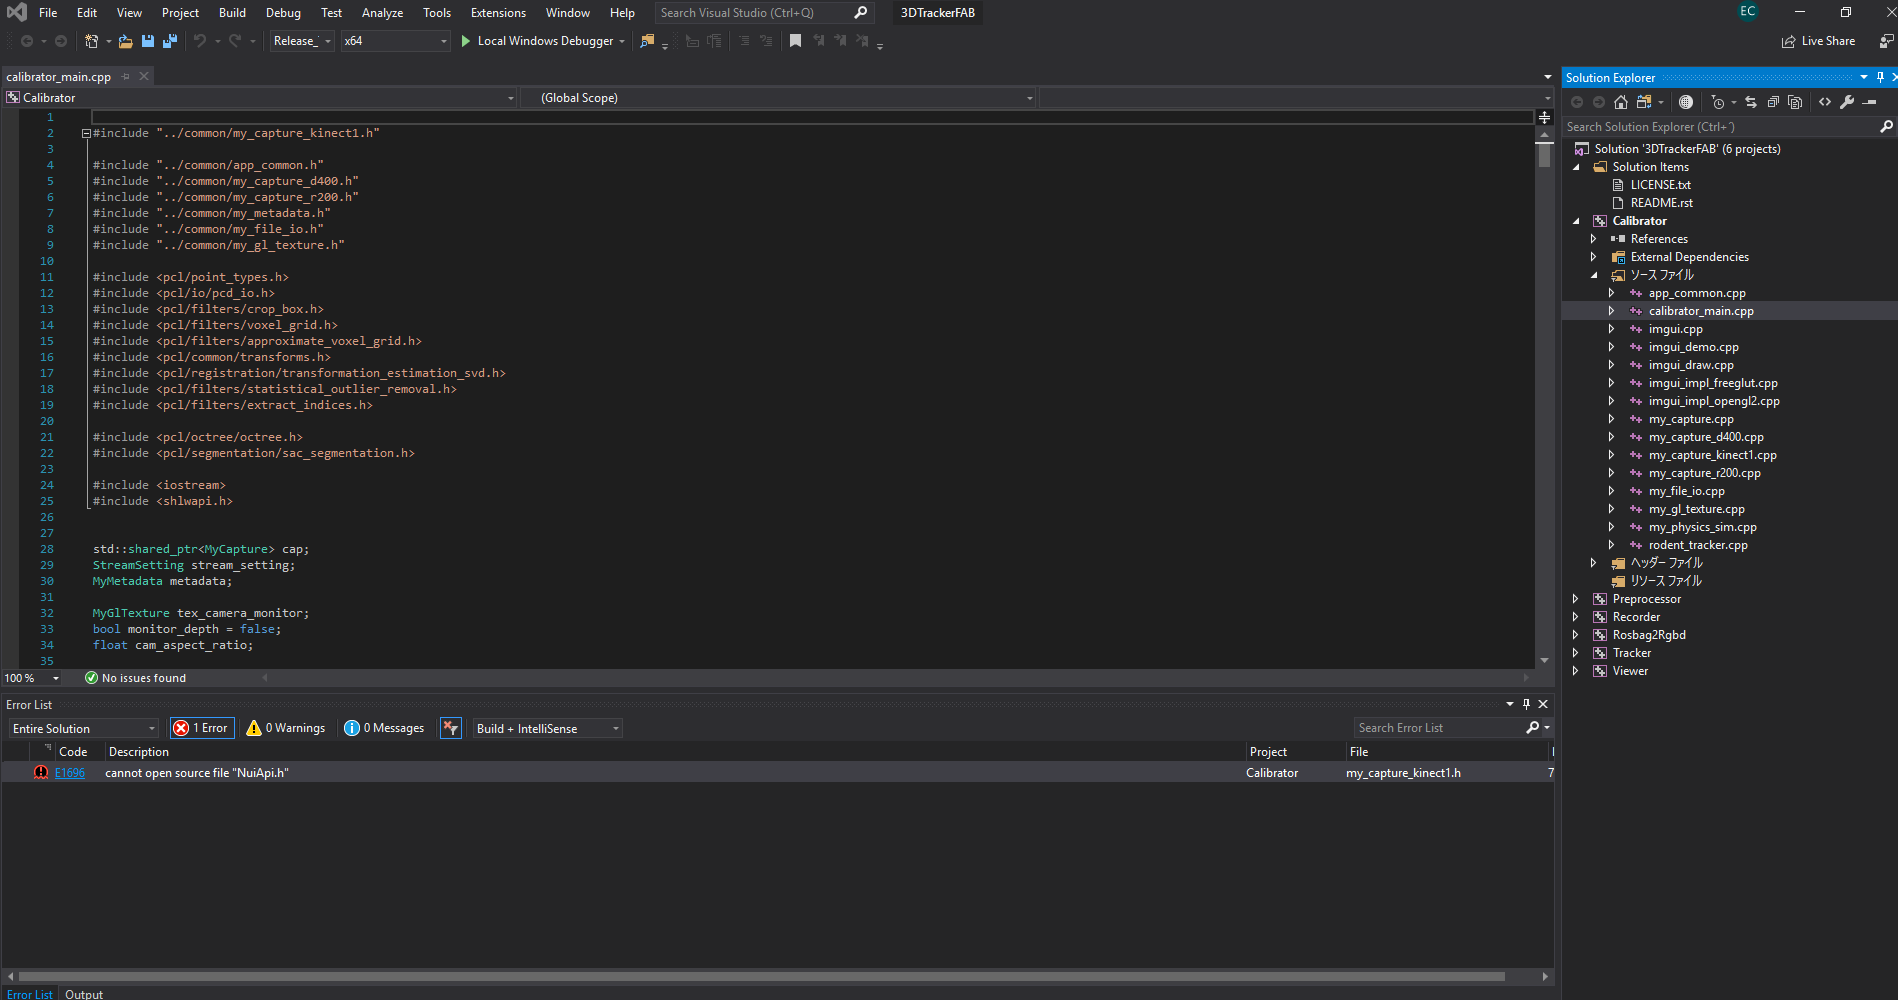Open the Analyze menu

point(382,13)
